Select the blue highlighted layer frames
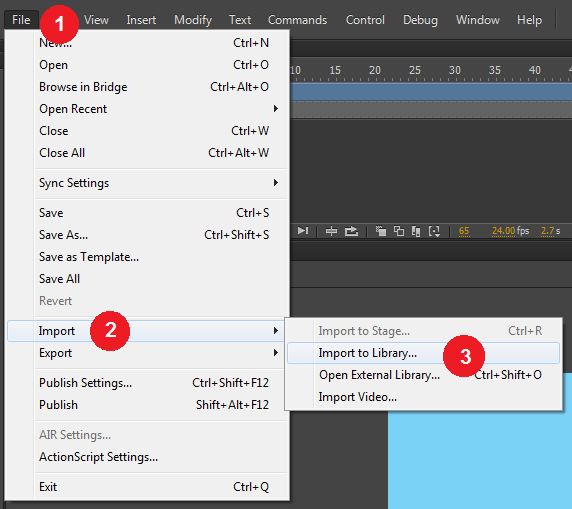Screen dimensions: 572x509 [431, 92]
